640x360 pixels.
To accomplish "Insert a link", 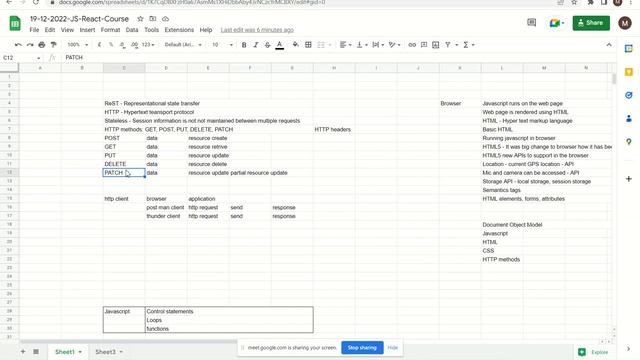I will 412,45.
